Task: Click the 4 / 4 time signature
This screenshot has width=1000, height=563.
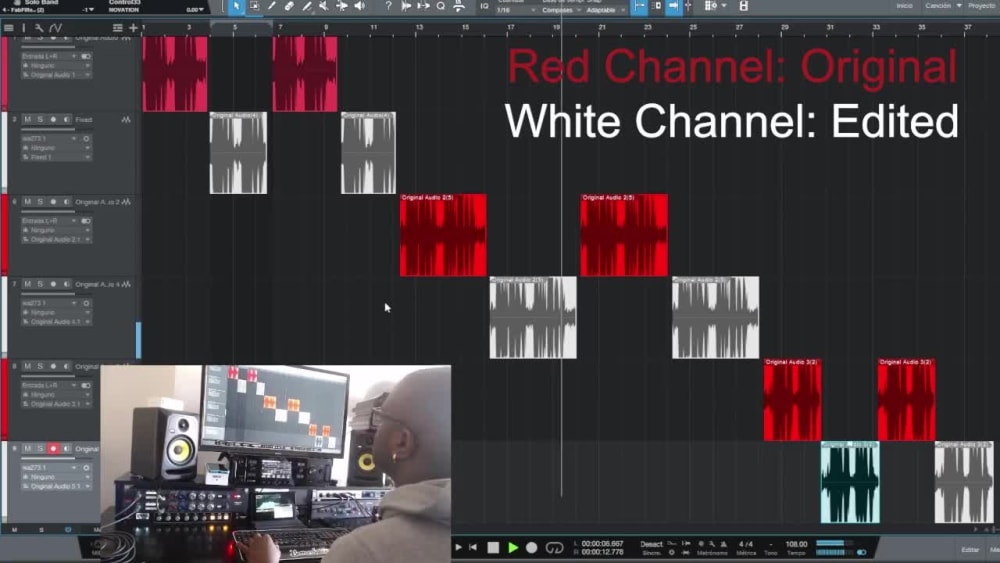Action: click(746, 544)
